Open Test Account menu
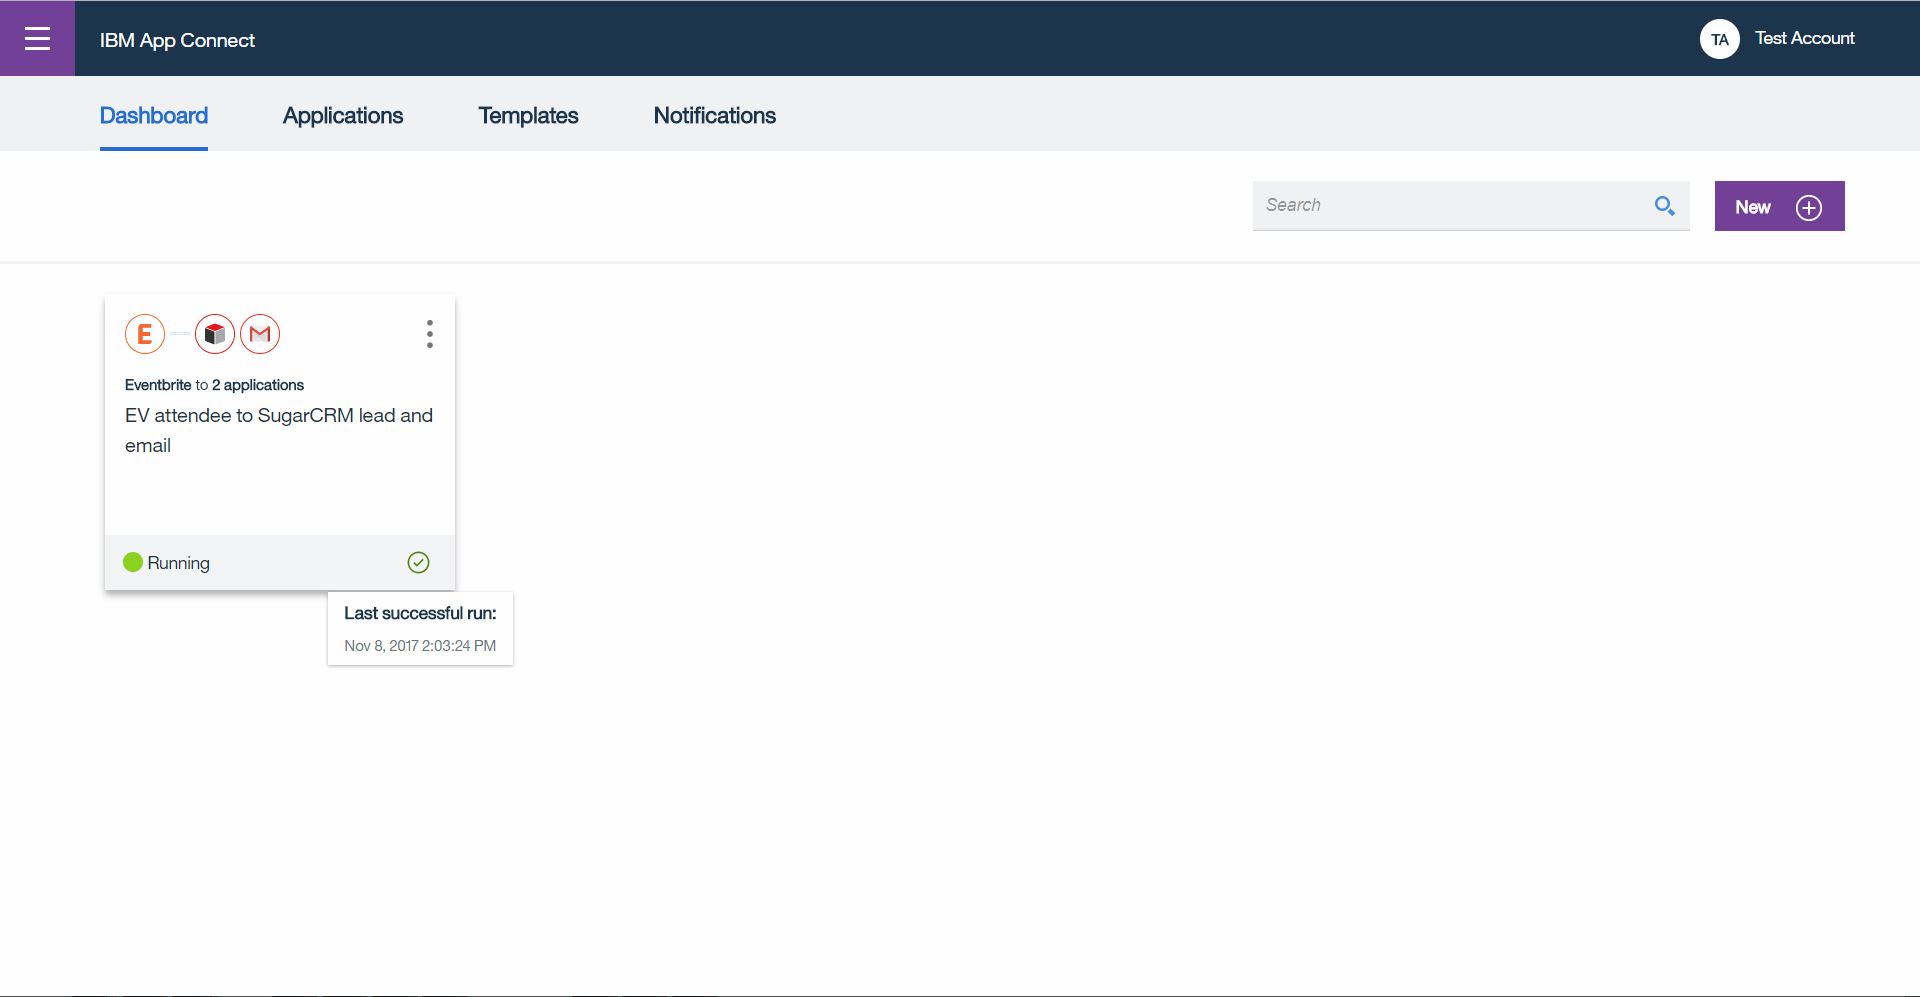The width and height of the screenshot is (1920, 997). click(x=1805, y=38)
